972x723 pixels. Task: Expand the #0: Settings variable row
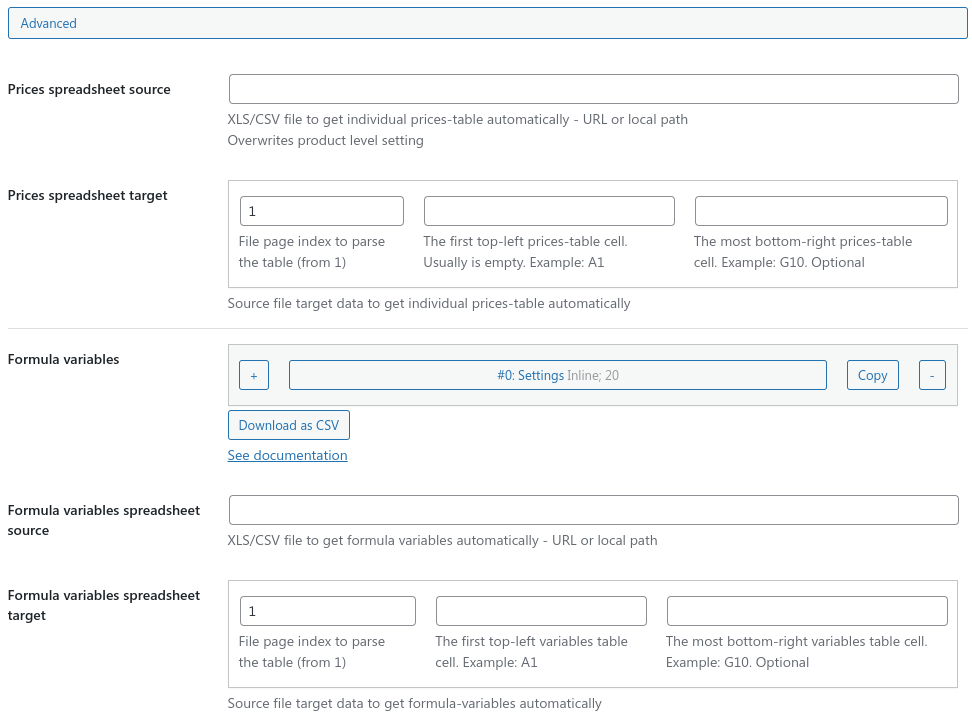pyautogui.click(x=557, y=375)
